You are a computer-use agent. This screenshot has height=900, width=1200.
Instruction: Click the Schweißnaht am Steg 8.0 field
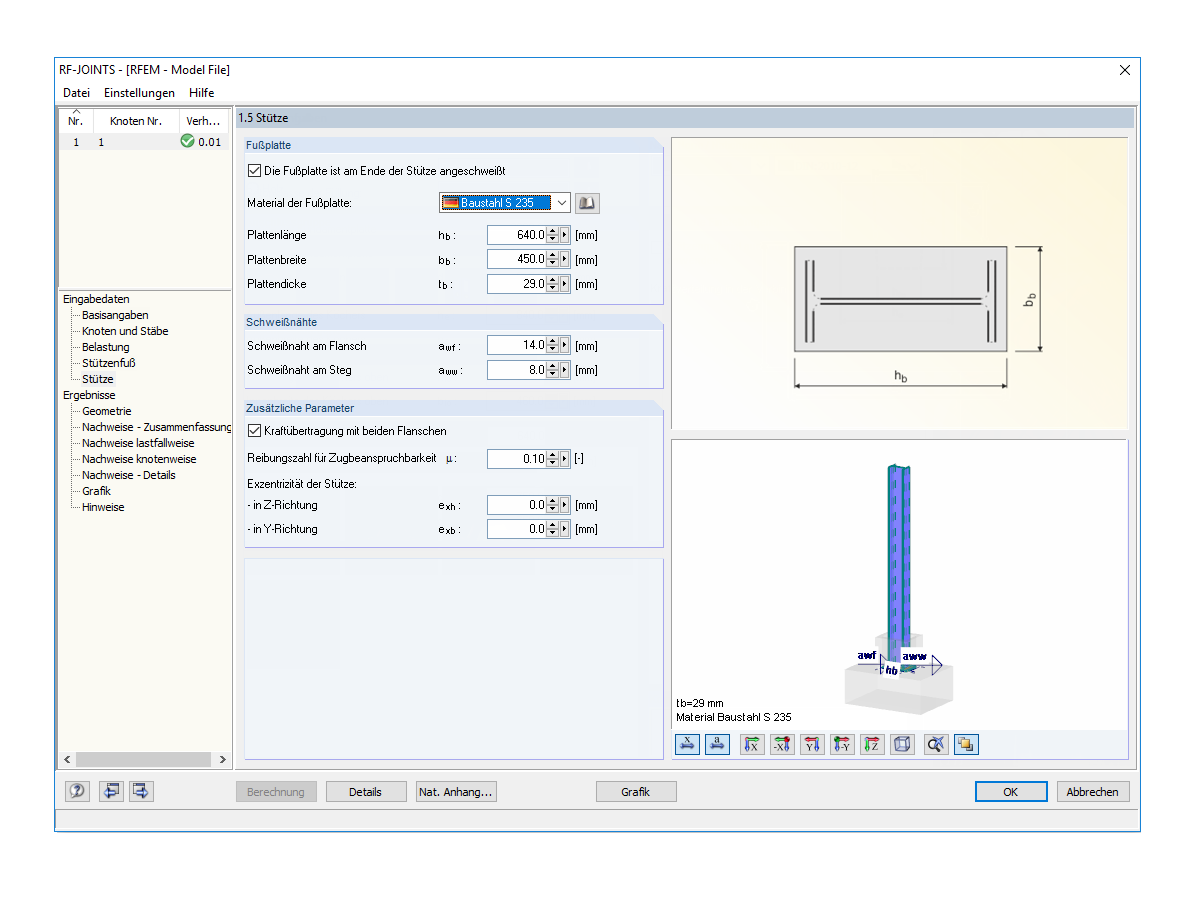point(517,369)
